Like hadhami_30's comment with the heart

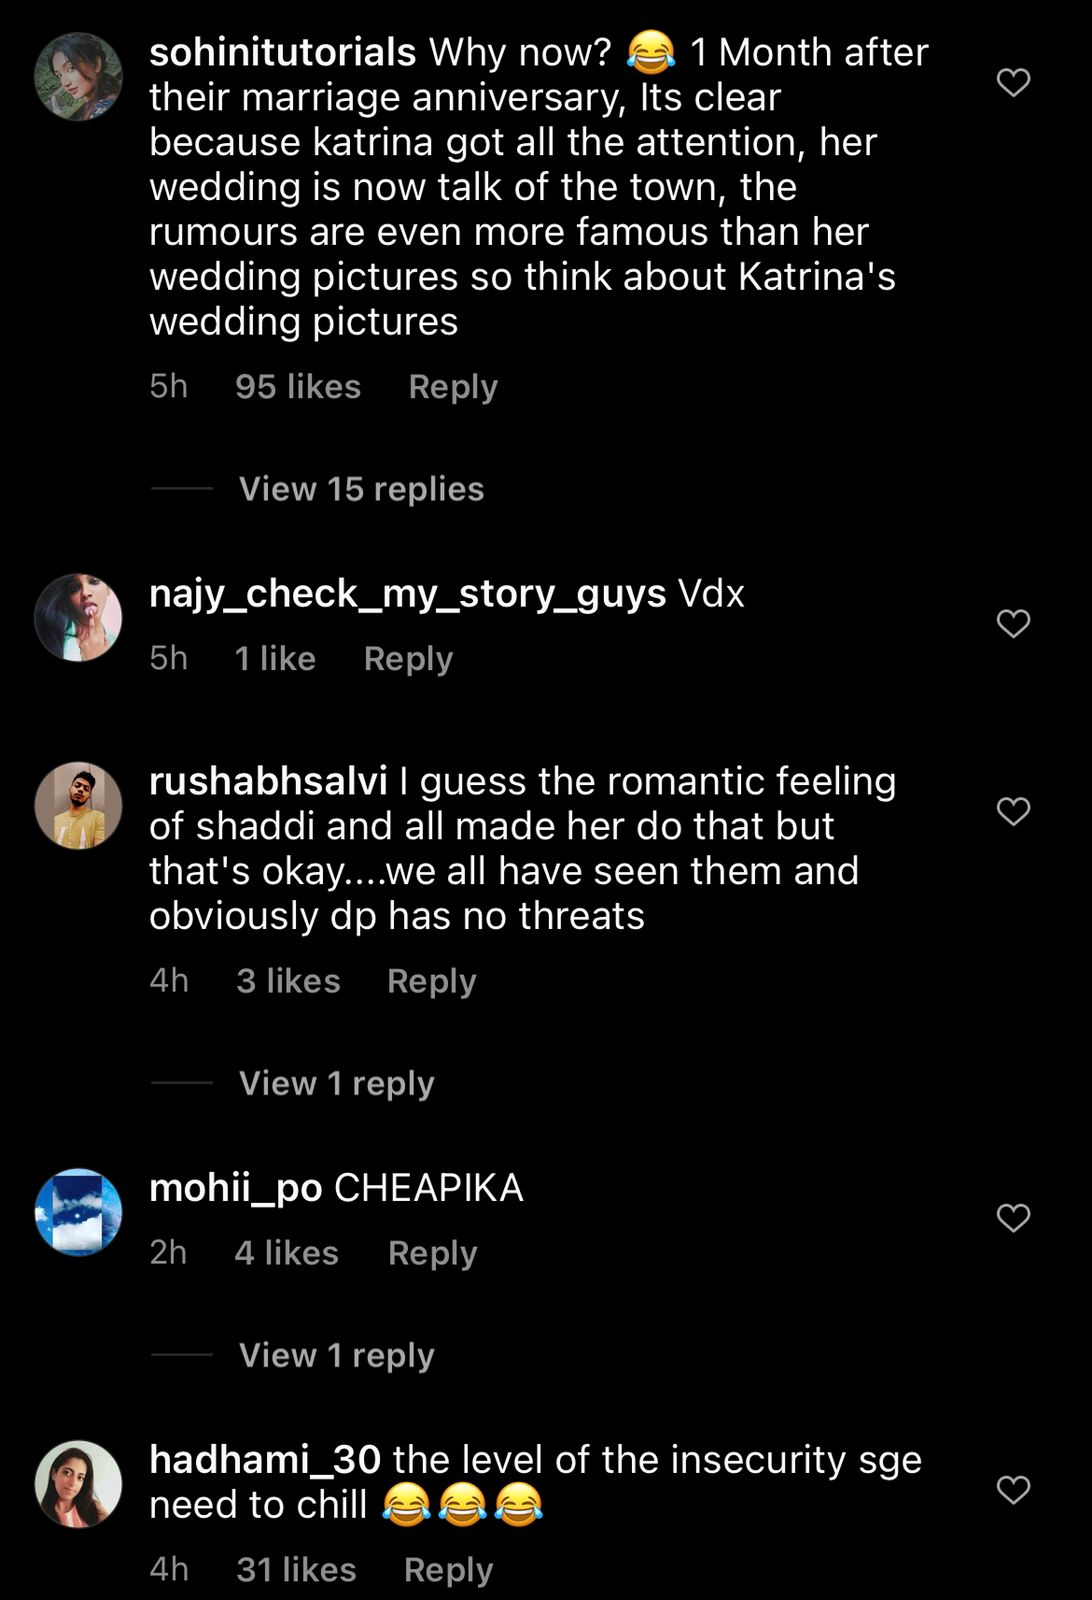pos(1013,1488)
